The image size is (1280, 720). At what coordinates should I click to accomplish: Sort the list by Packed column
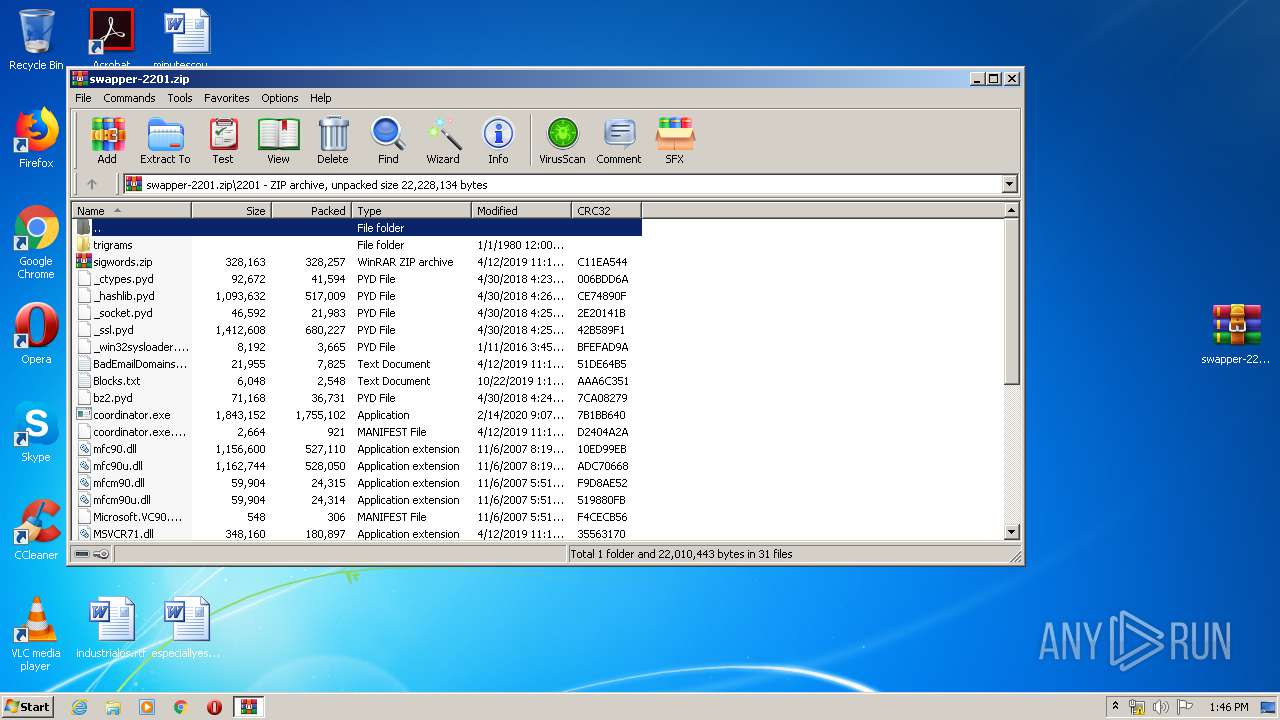click(311, 210)
